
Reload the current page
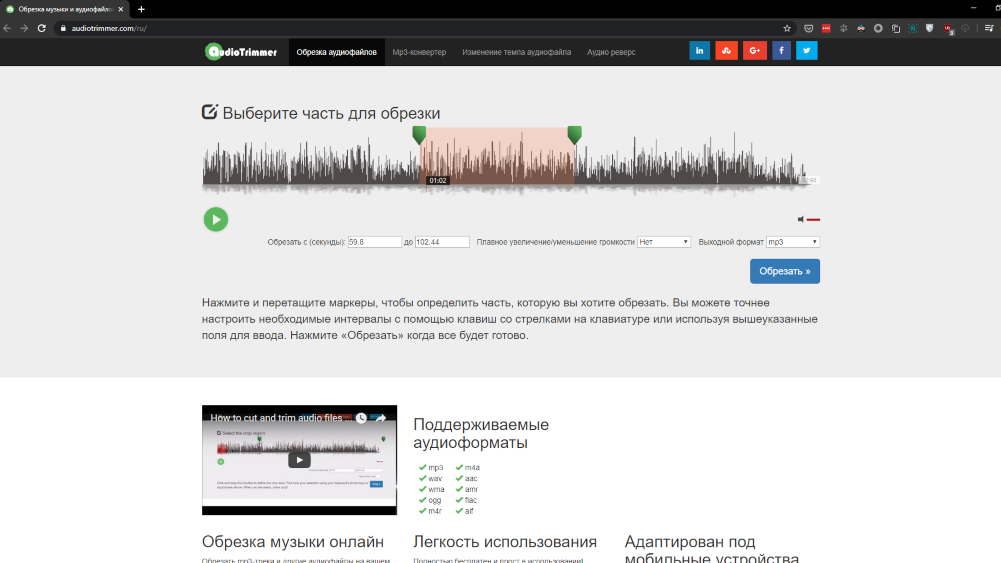(x=41, y=28)
